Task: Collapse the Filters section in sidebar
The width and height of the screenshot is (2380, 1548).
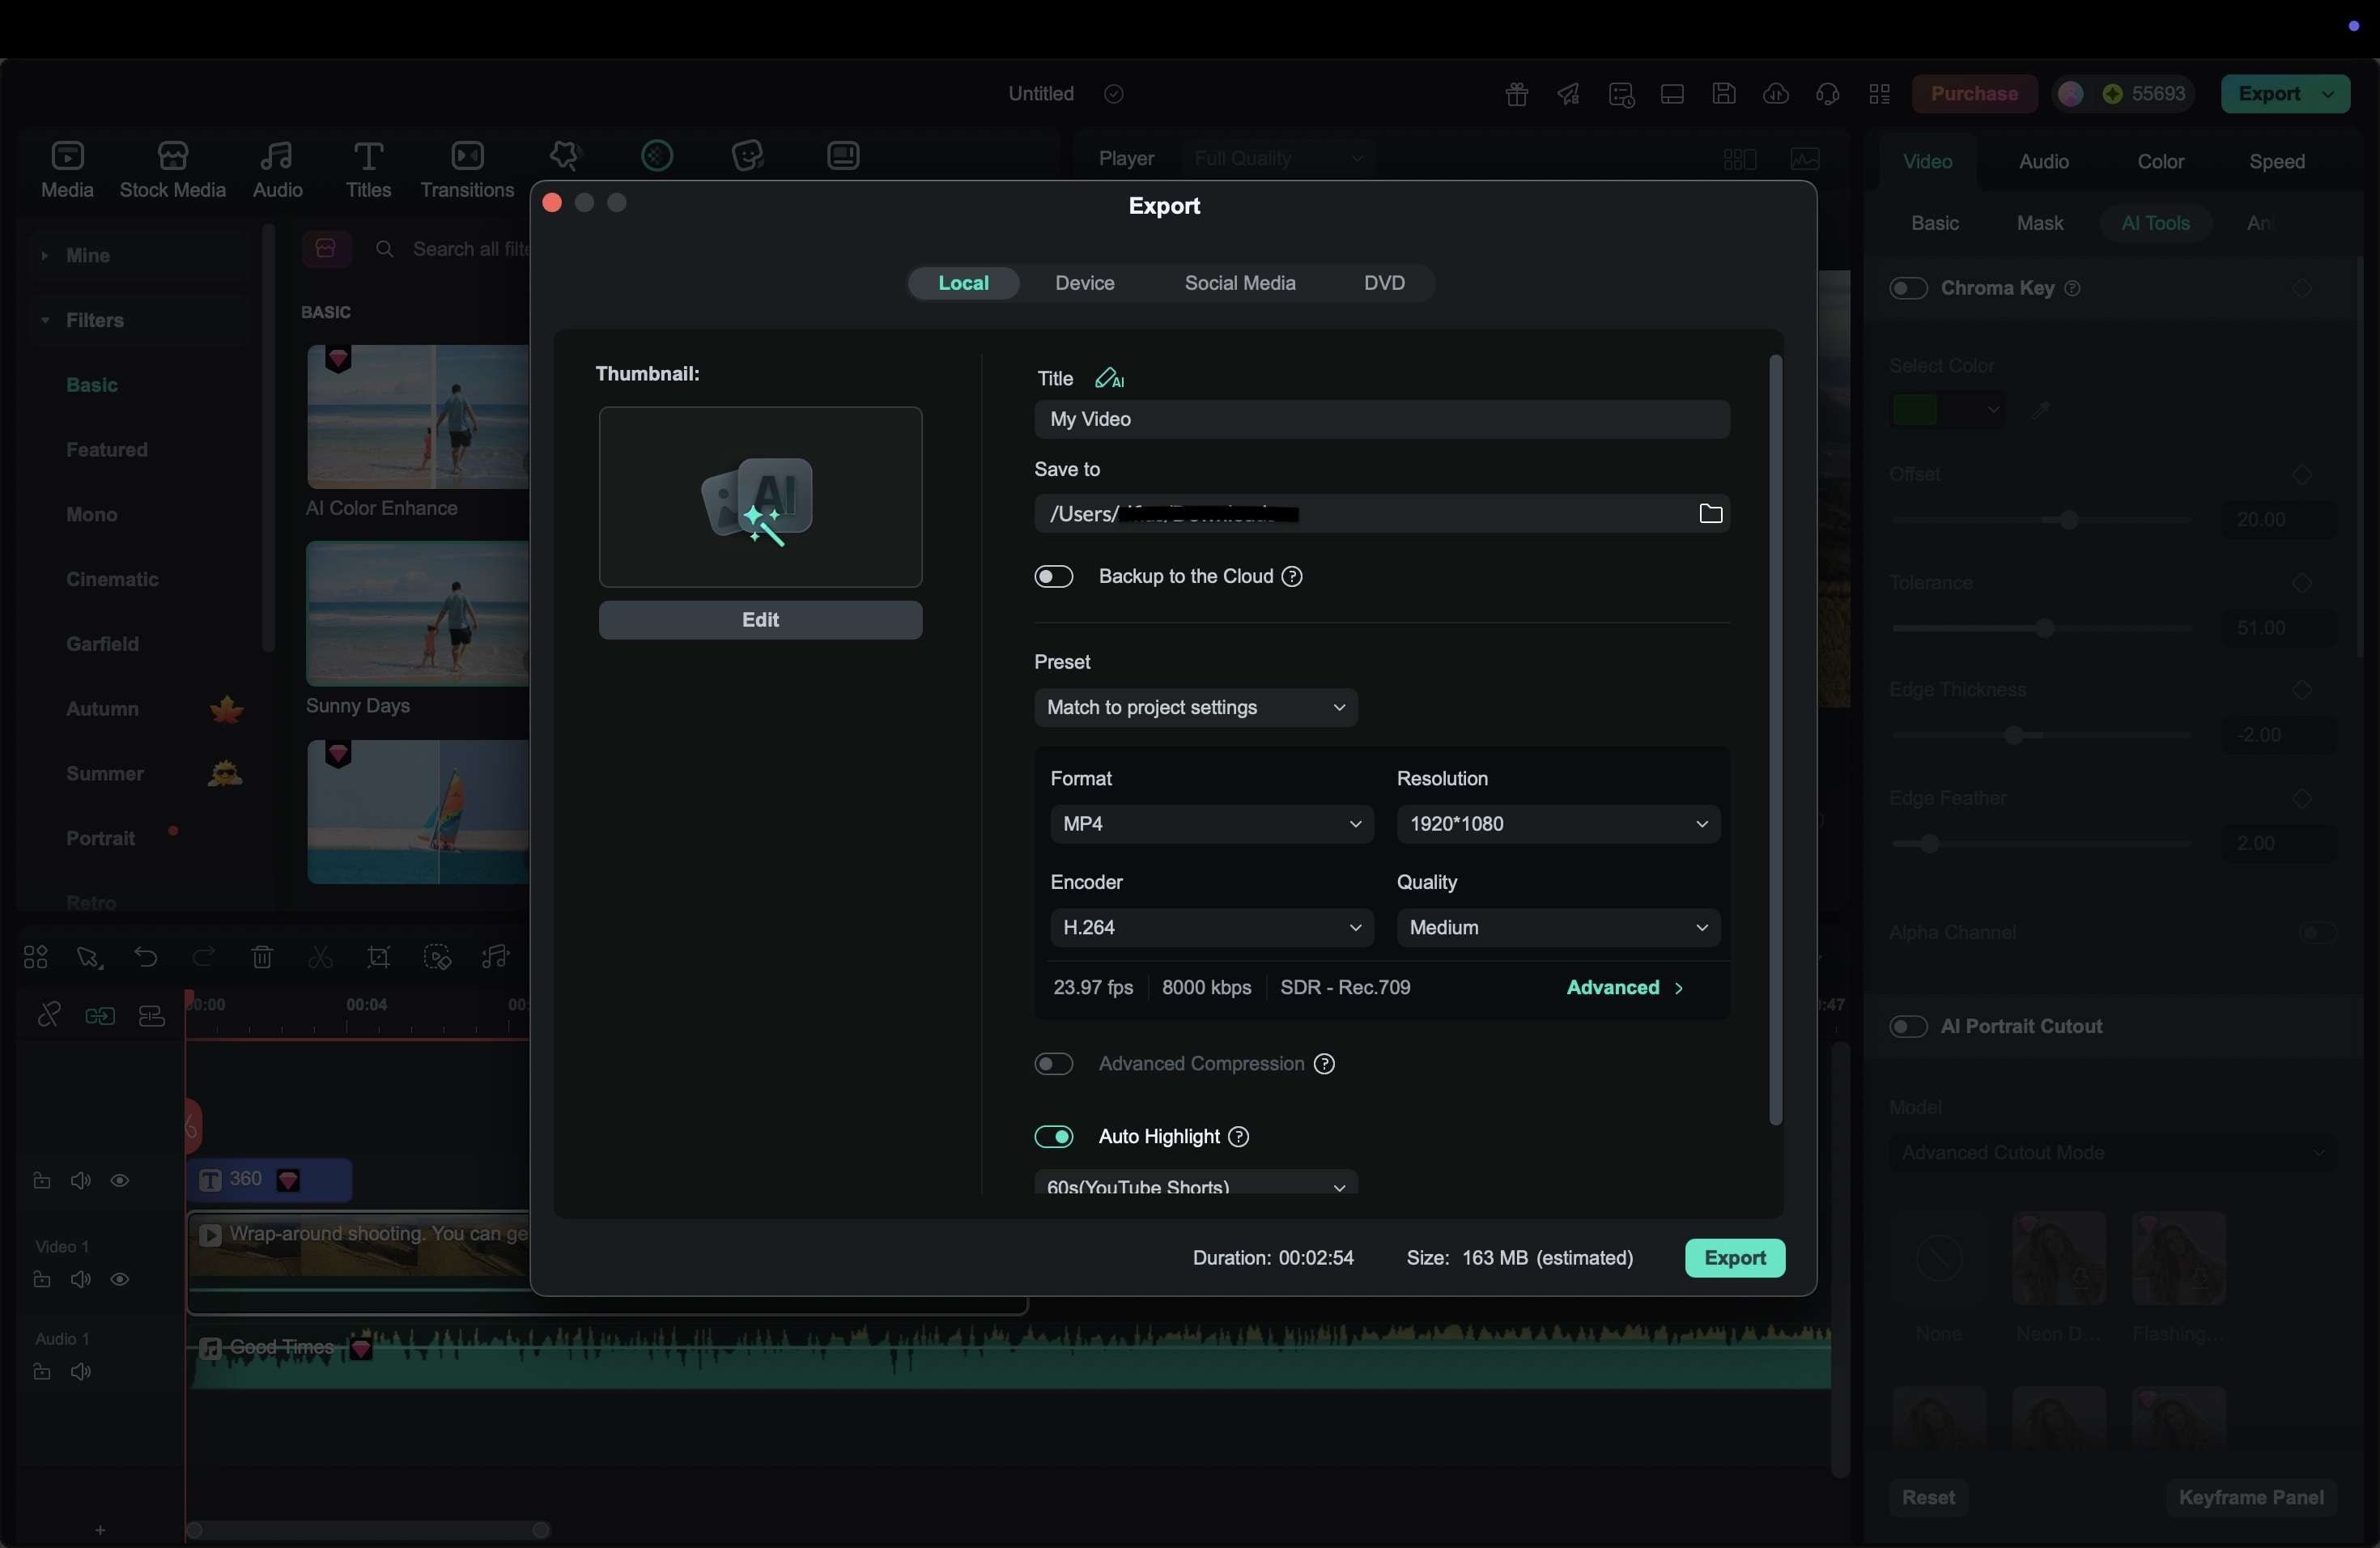Action: [x=44, y=321]
